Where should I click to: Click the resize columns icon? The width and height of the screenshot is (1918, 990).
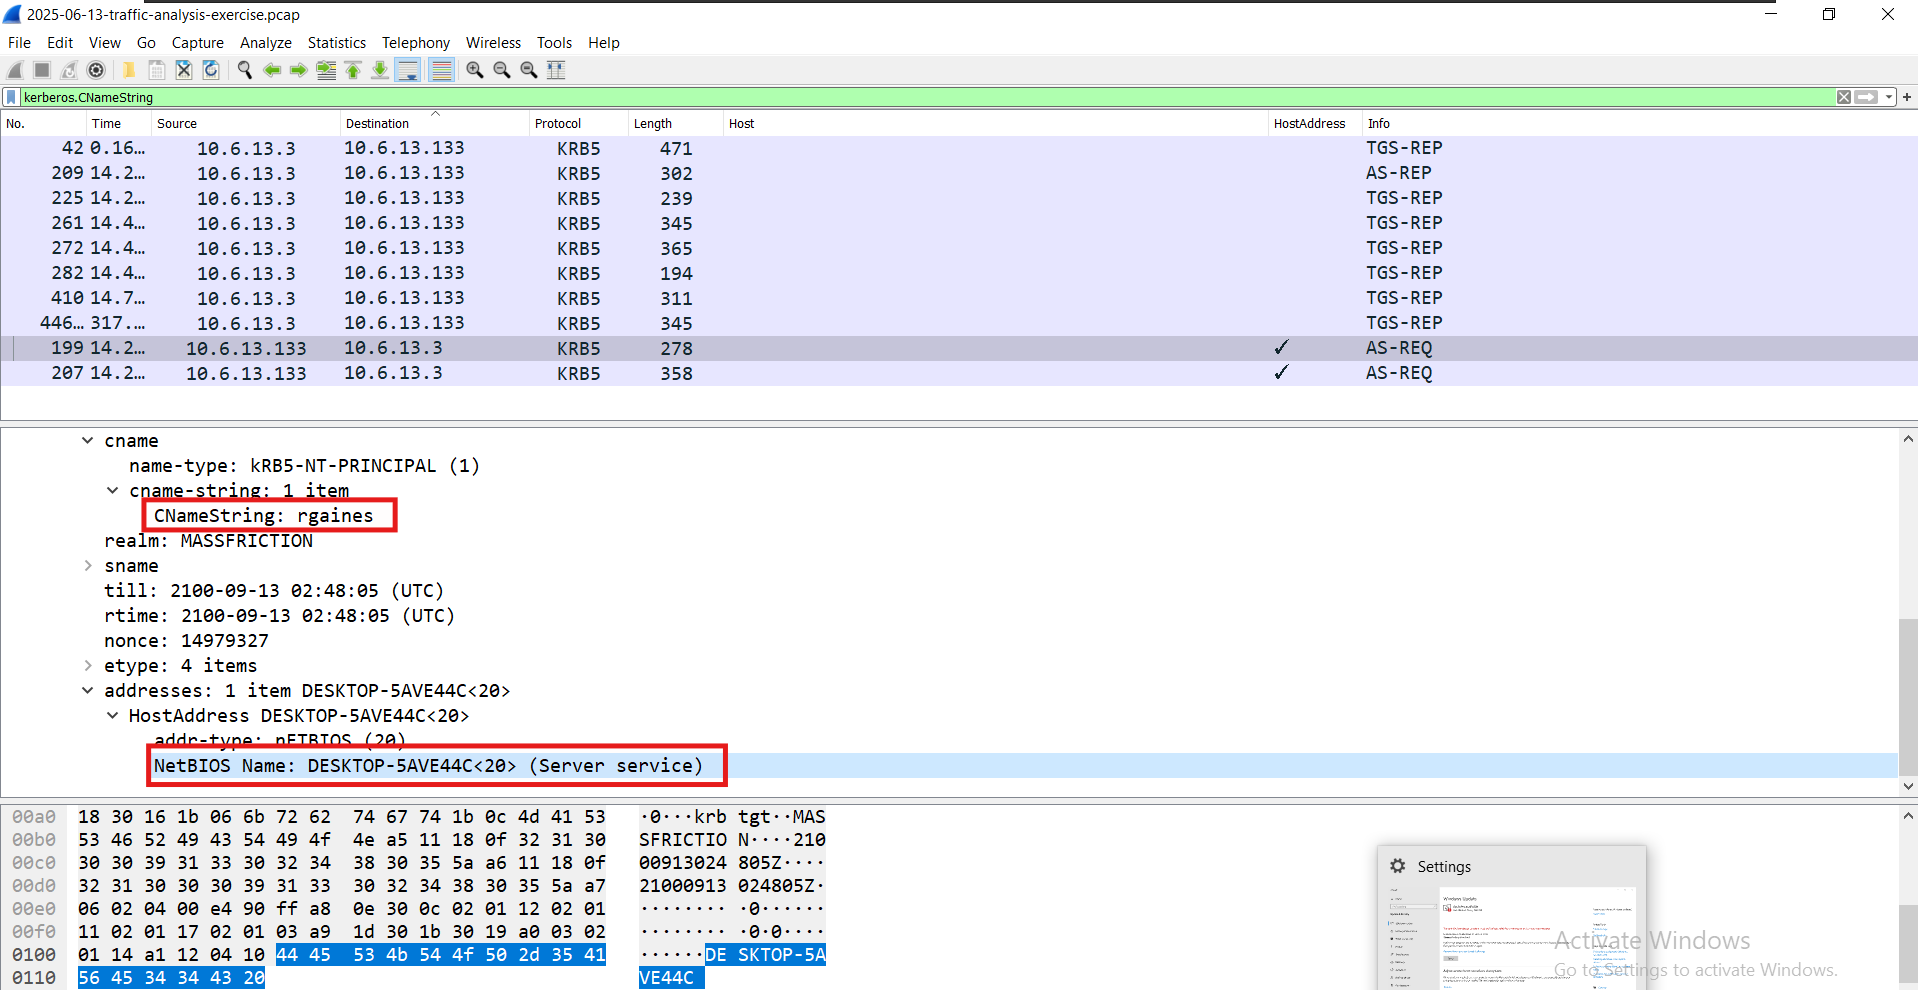pos(556,70)
